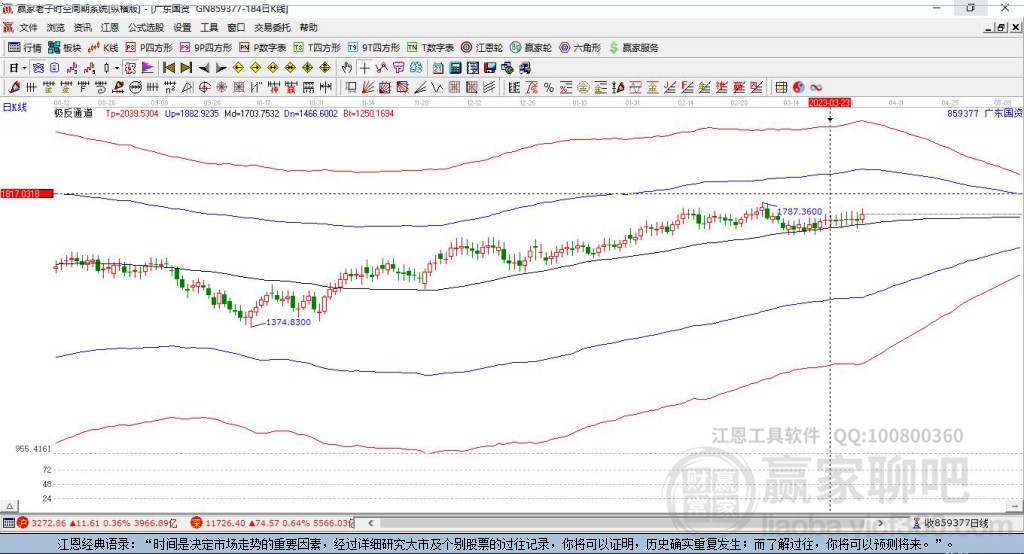The image size is (1024, 554).
Task: Click the 日K线 chart label
Action: pyautogui.click(x=15, y=107)
